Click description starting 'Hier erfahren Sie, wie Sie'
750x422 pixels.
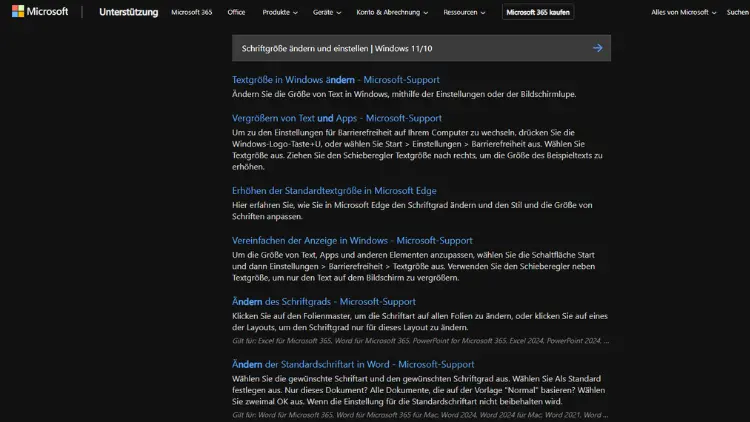412,211
